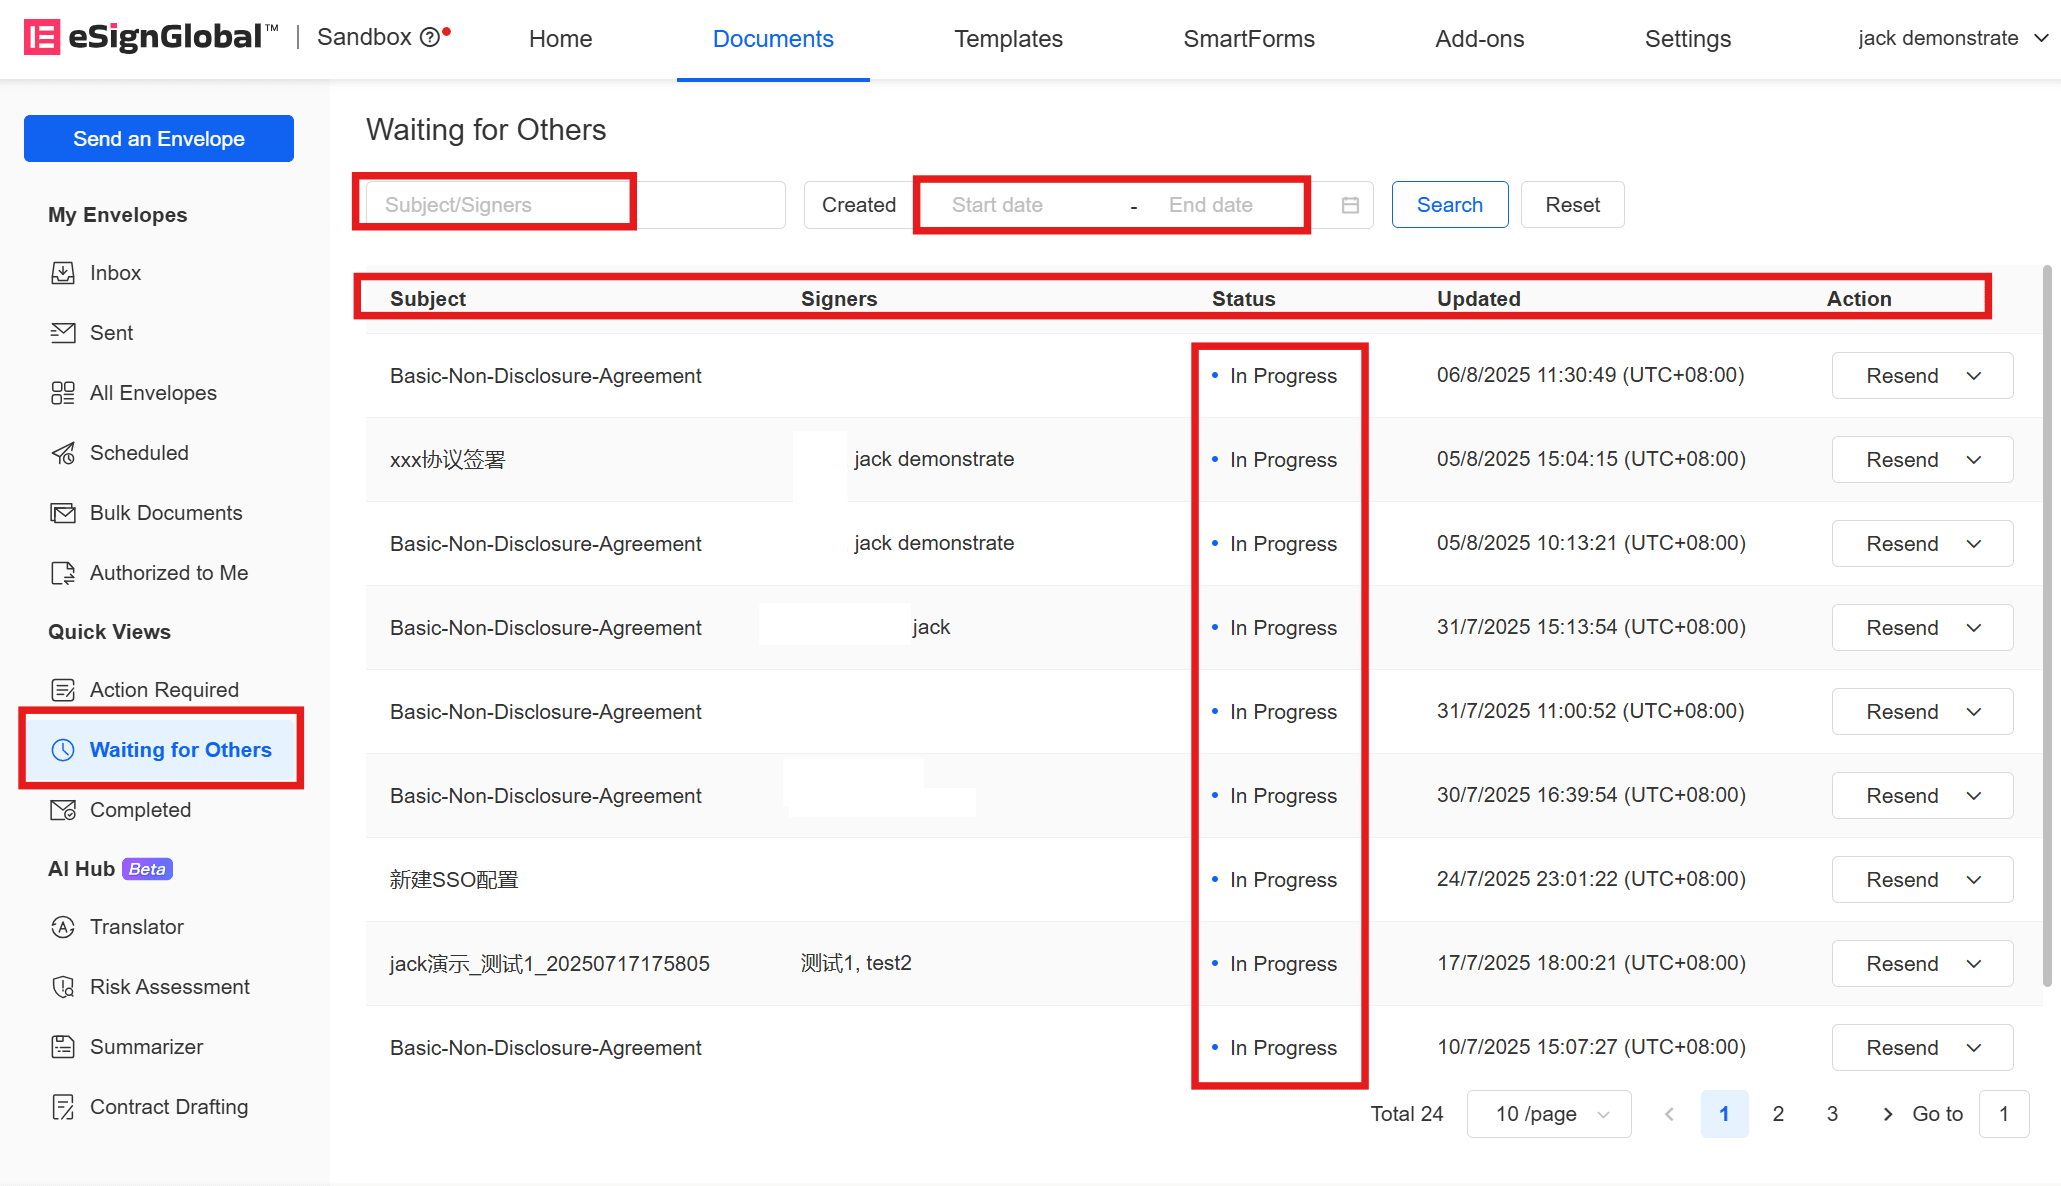Open the Risk Assessment shield icon
Screen dimensions: 2061x1186
coord(63,987)
